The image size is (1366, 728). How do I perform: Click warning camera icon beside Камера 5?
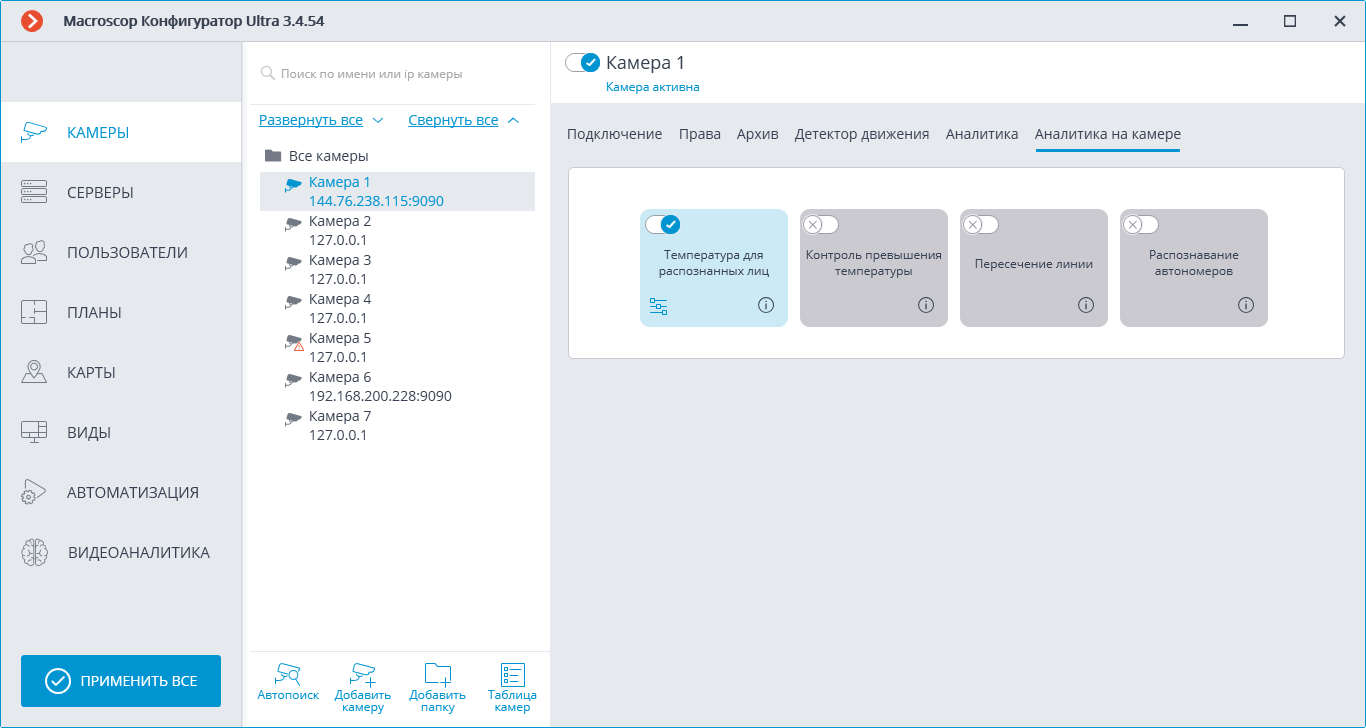tap(294, 342)
